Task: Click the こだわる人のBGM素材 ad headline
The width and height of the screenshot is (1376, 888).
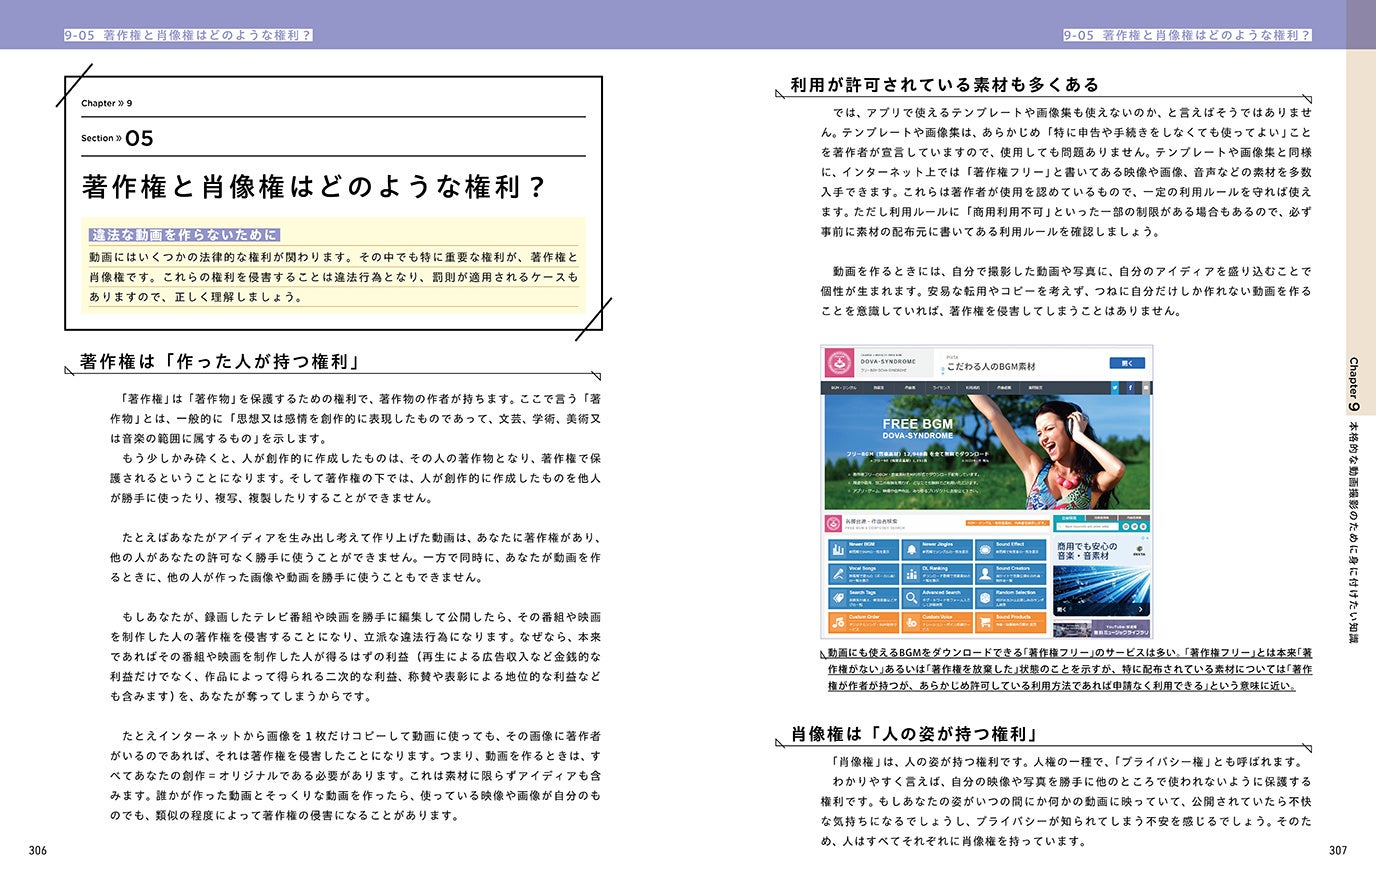Action: click(991, 367)
